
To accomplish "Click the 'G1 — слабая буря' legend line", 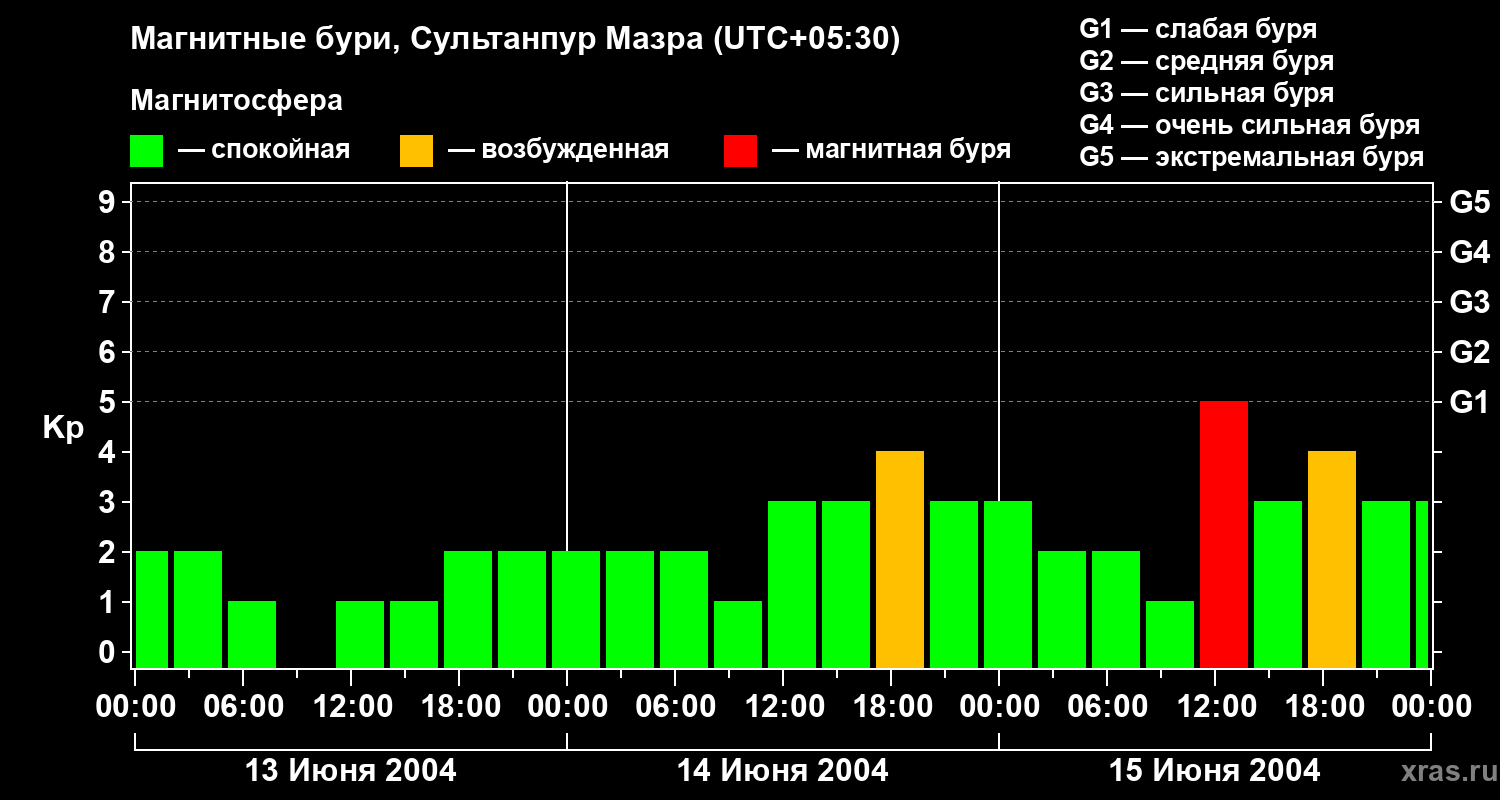I will 1198,29.
